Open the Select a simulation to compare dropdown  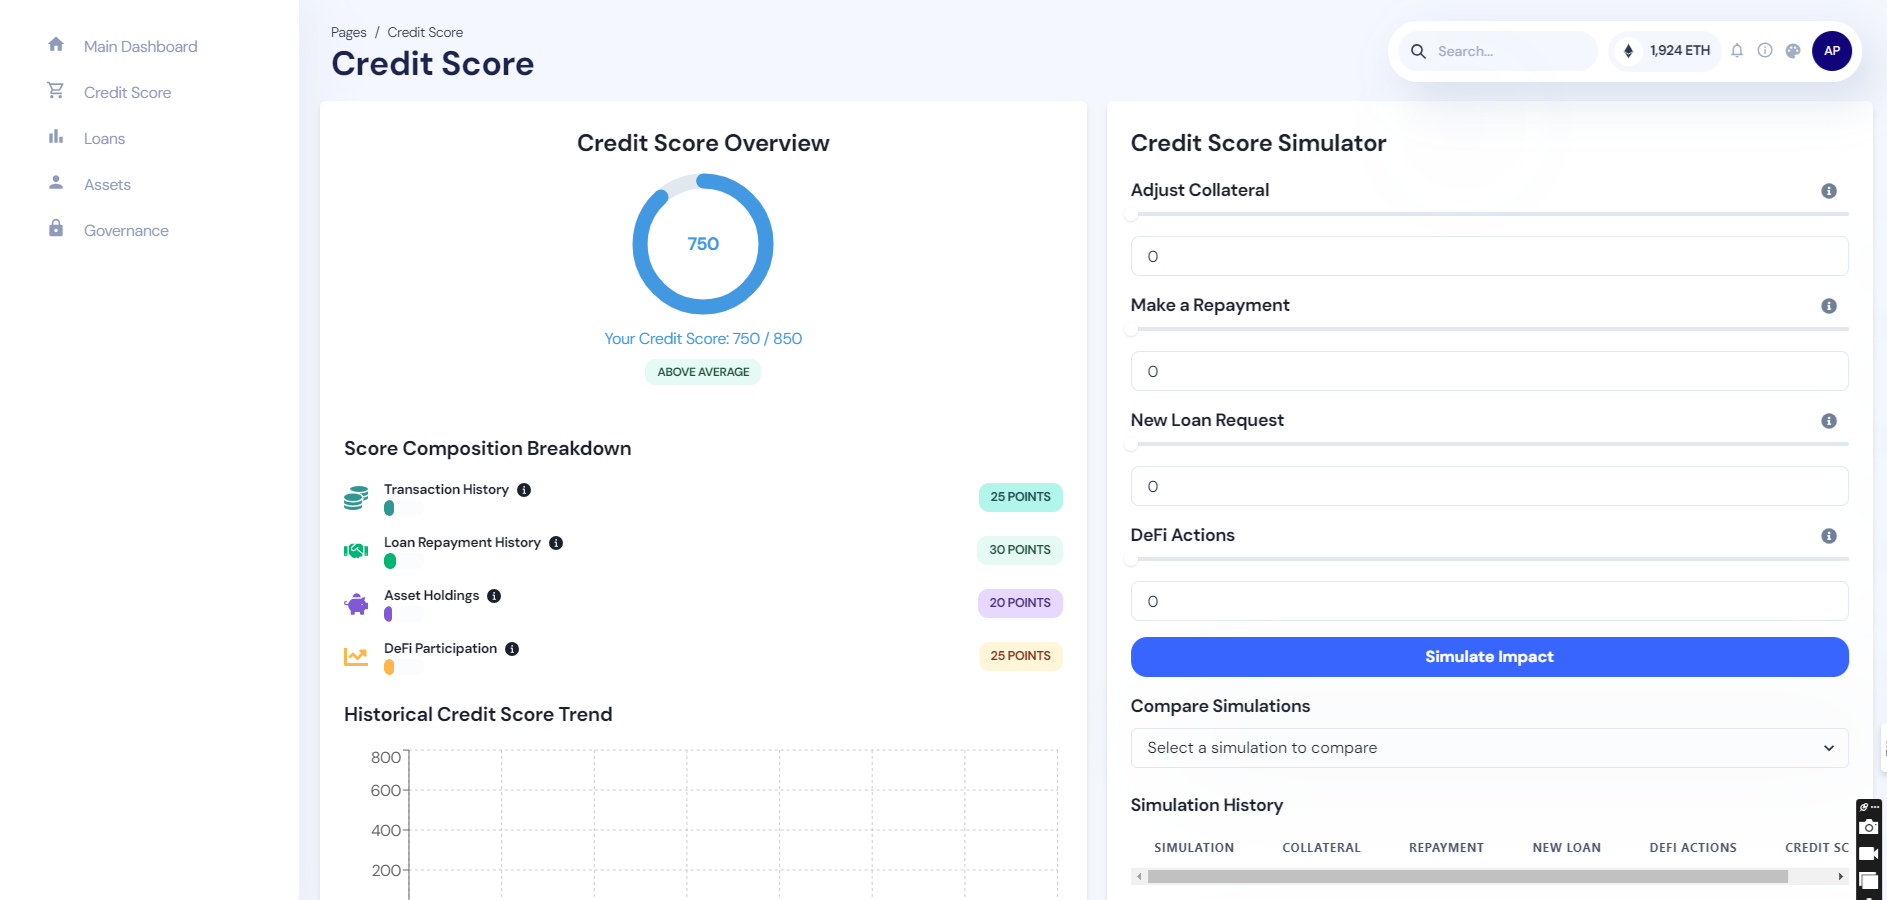(x=1489, y=747)
